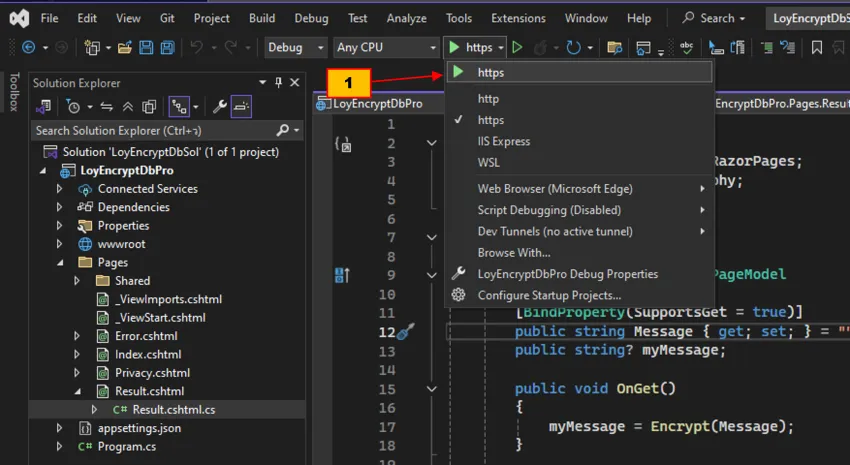Viewport: 850px width, 465px height.
Task: Toggle the Preview Selected Items button
Action: [242, 106]
